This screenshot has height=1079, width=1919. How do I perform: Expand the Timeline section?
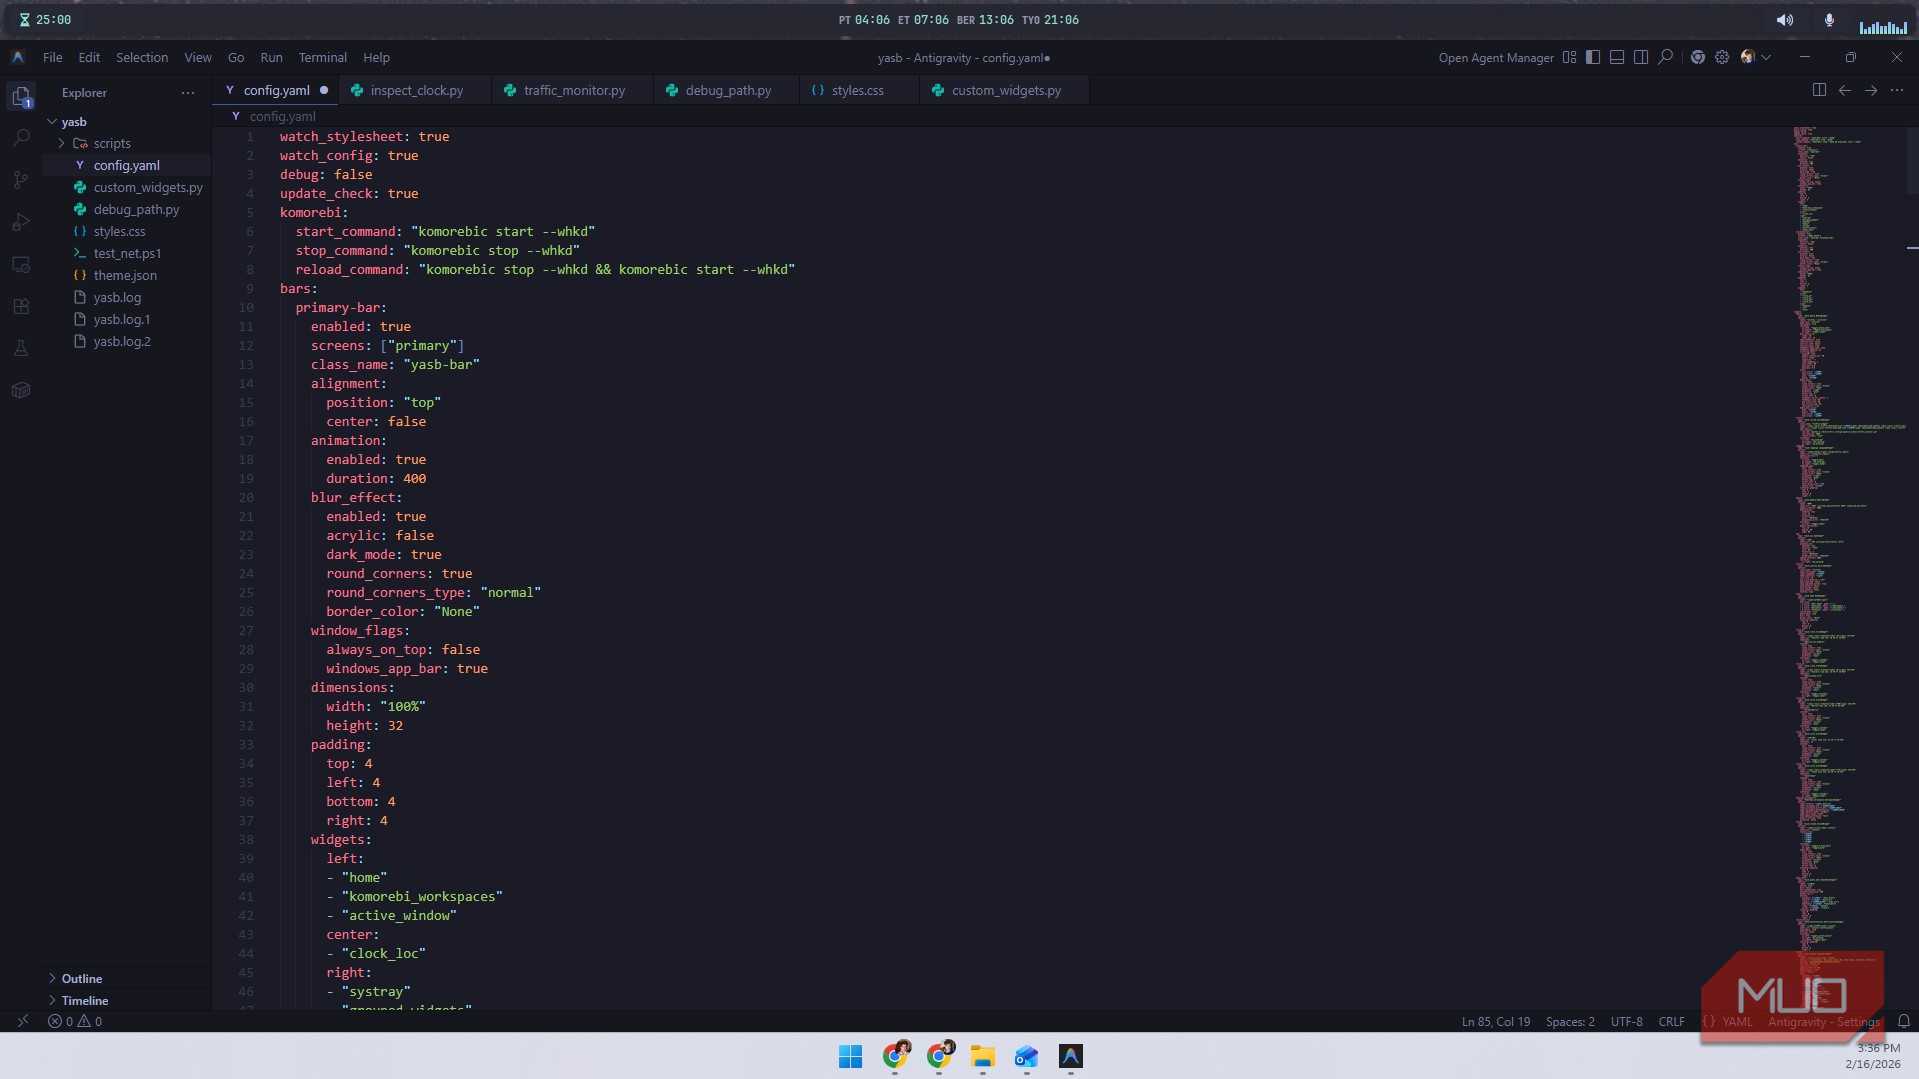click(85, 1000)
